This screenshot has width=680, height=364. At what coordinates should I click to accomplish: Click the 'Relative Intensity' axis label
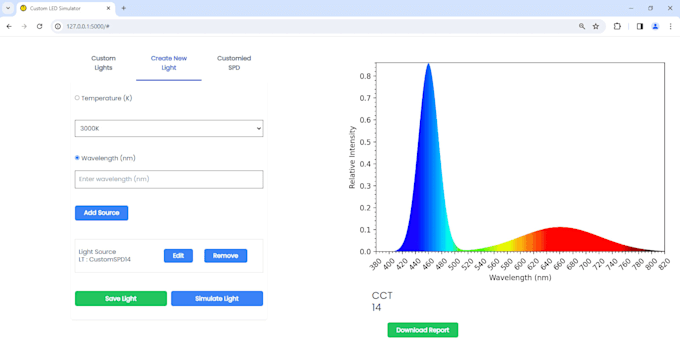[x=352, y=157]
